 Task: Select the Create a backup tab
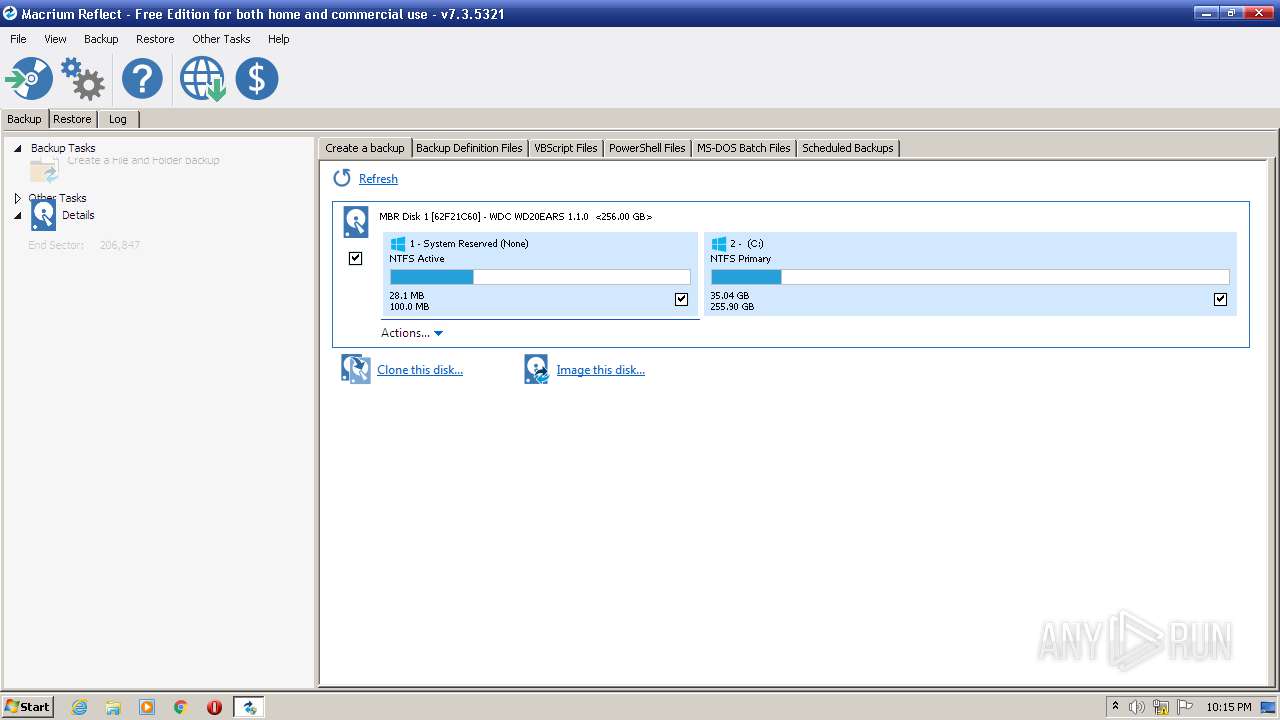click(x=365, y=148)
